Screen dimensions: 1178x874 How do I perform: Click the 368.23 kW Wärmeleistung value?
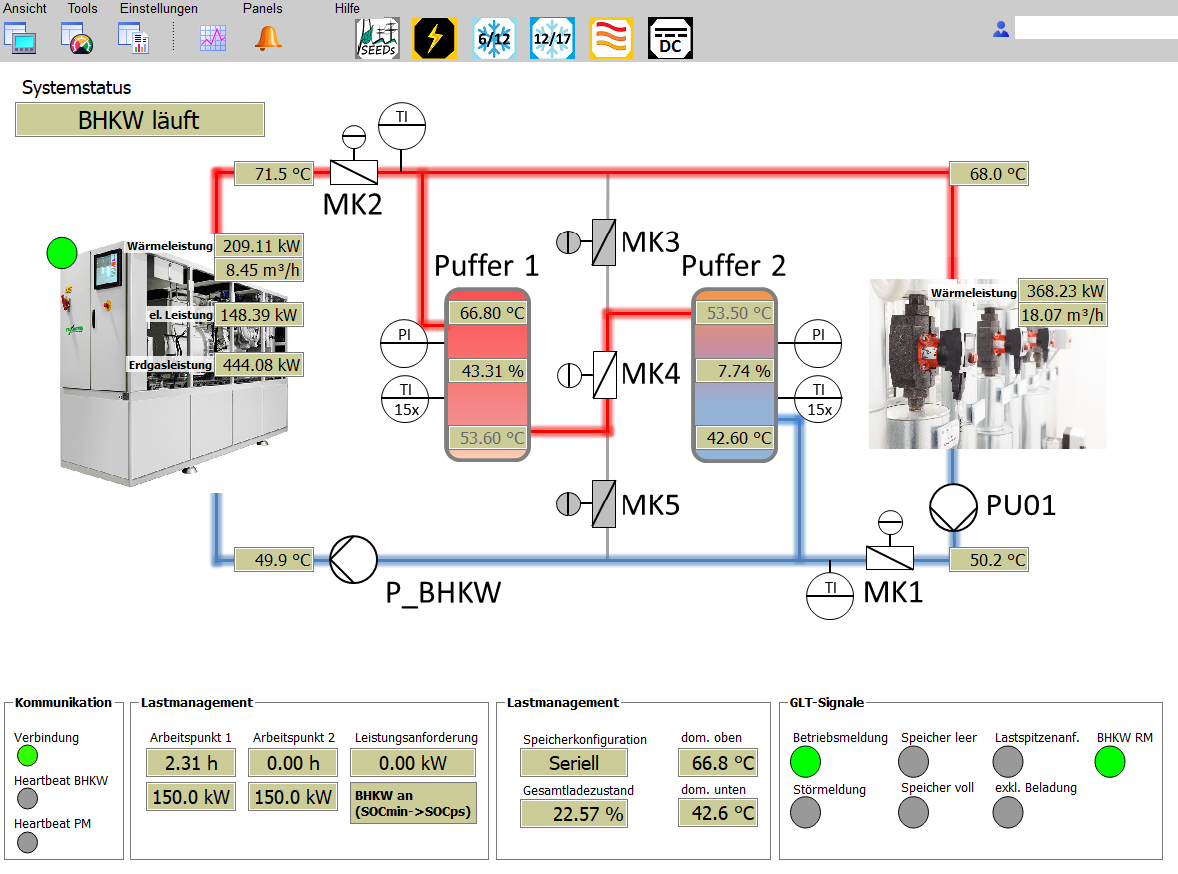[x=1063, y=291]
